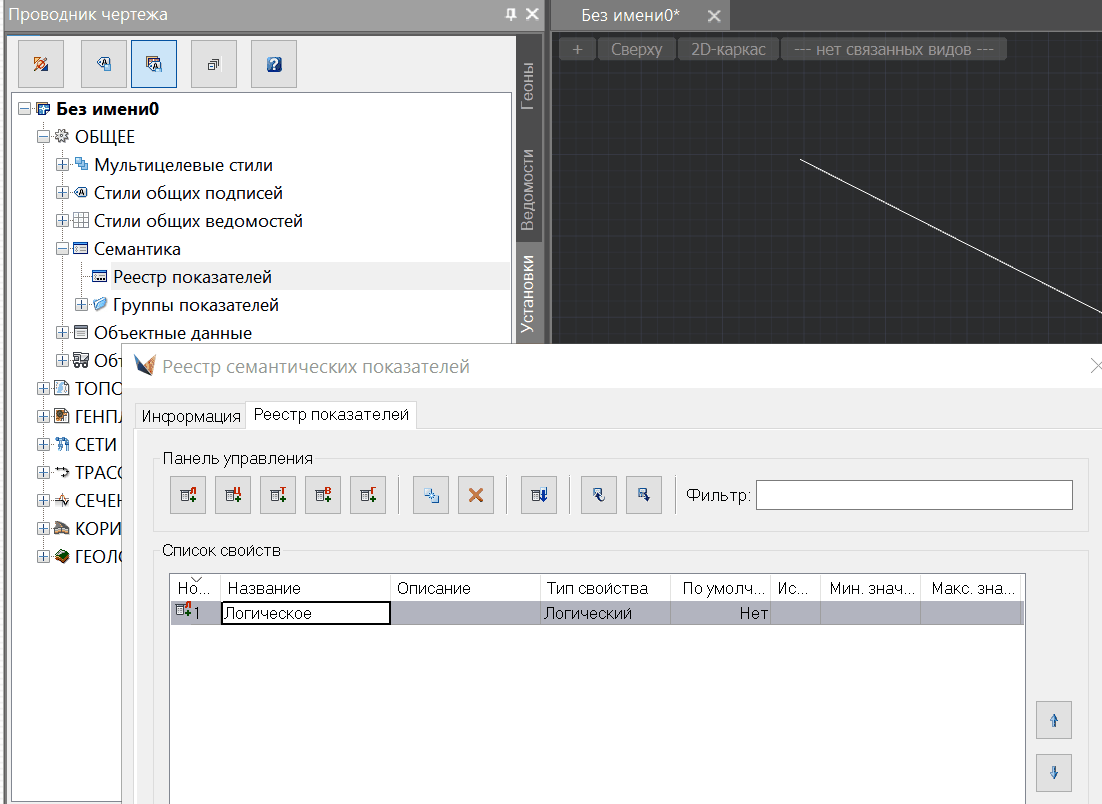The width and height of the screenshot is (1102, 804).
Task: Click into the Фильтр input field
Action: click(913, 495)
